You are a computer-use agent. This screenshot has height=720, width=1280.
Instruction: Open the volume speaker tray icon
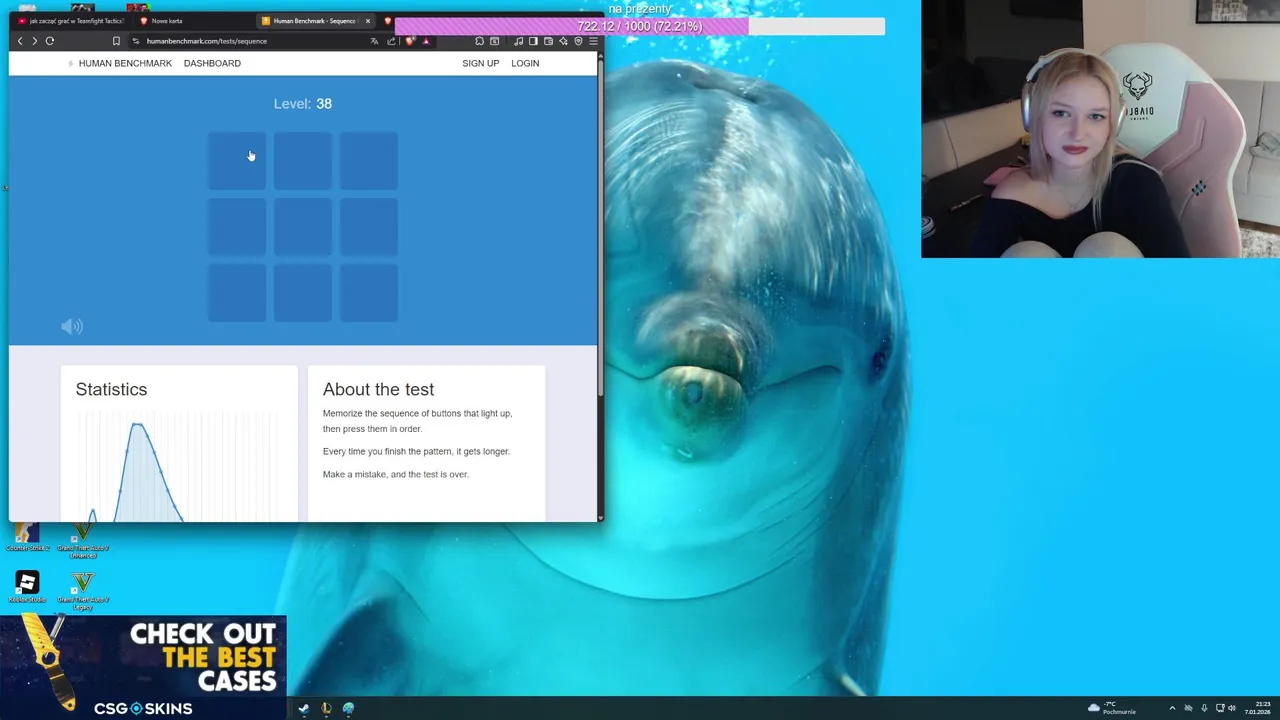(x=1232, y=708)
